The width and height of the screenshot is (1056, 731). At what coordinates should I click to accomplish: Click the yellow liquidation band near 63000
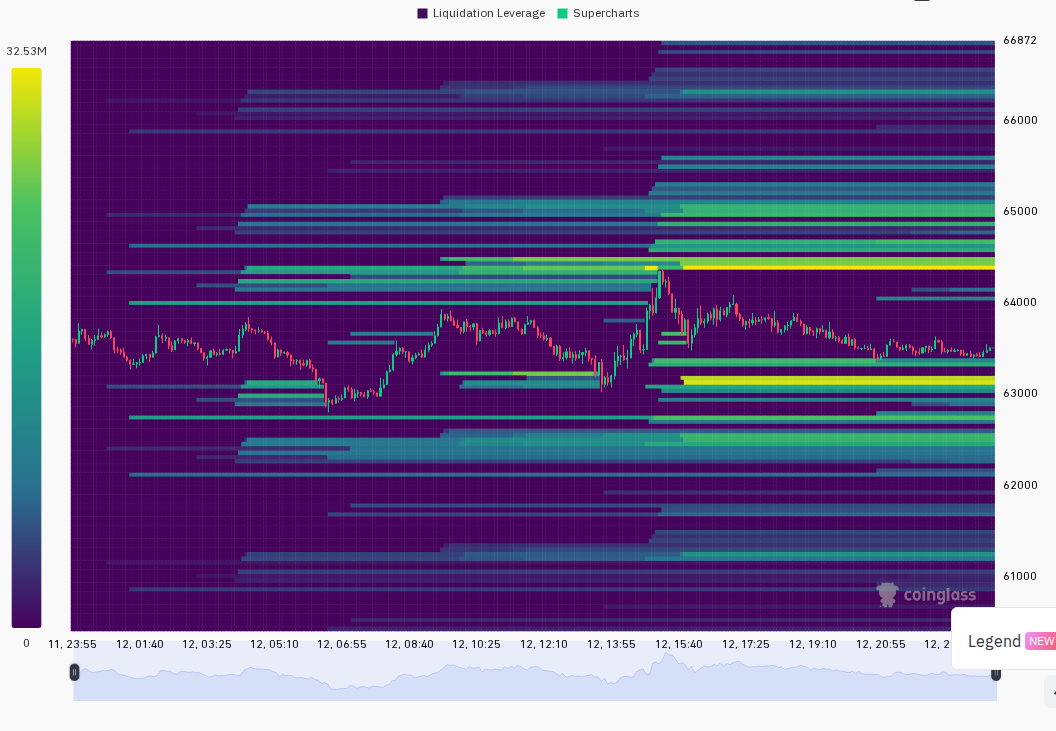tap(838, 381)
